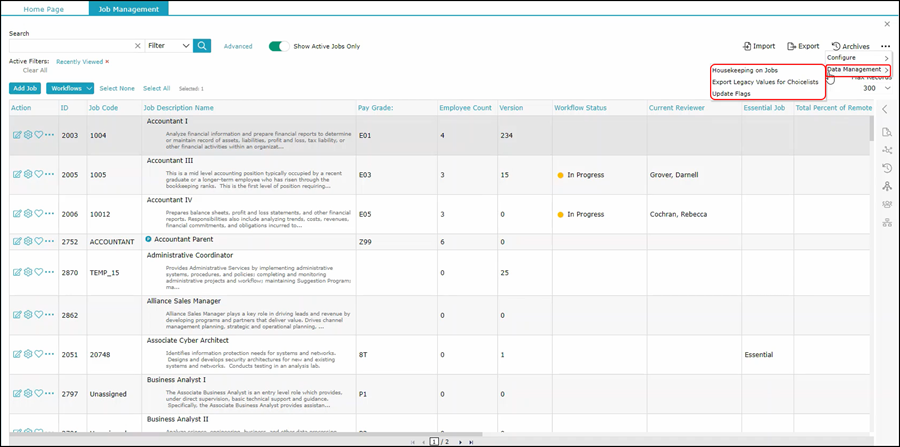Switch to the Home Page tab

coord(44,8)
